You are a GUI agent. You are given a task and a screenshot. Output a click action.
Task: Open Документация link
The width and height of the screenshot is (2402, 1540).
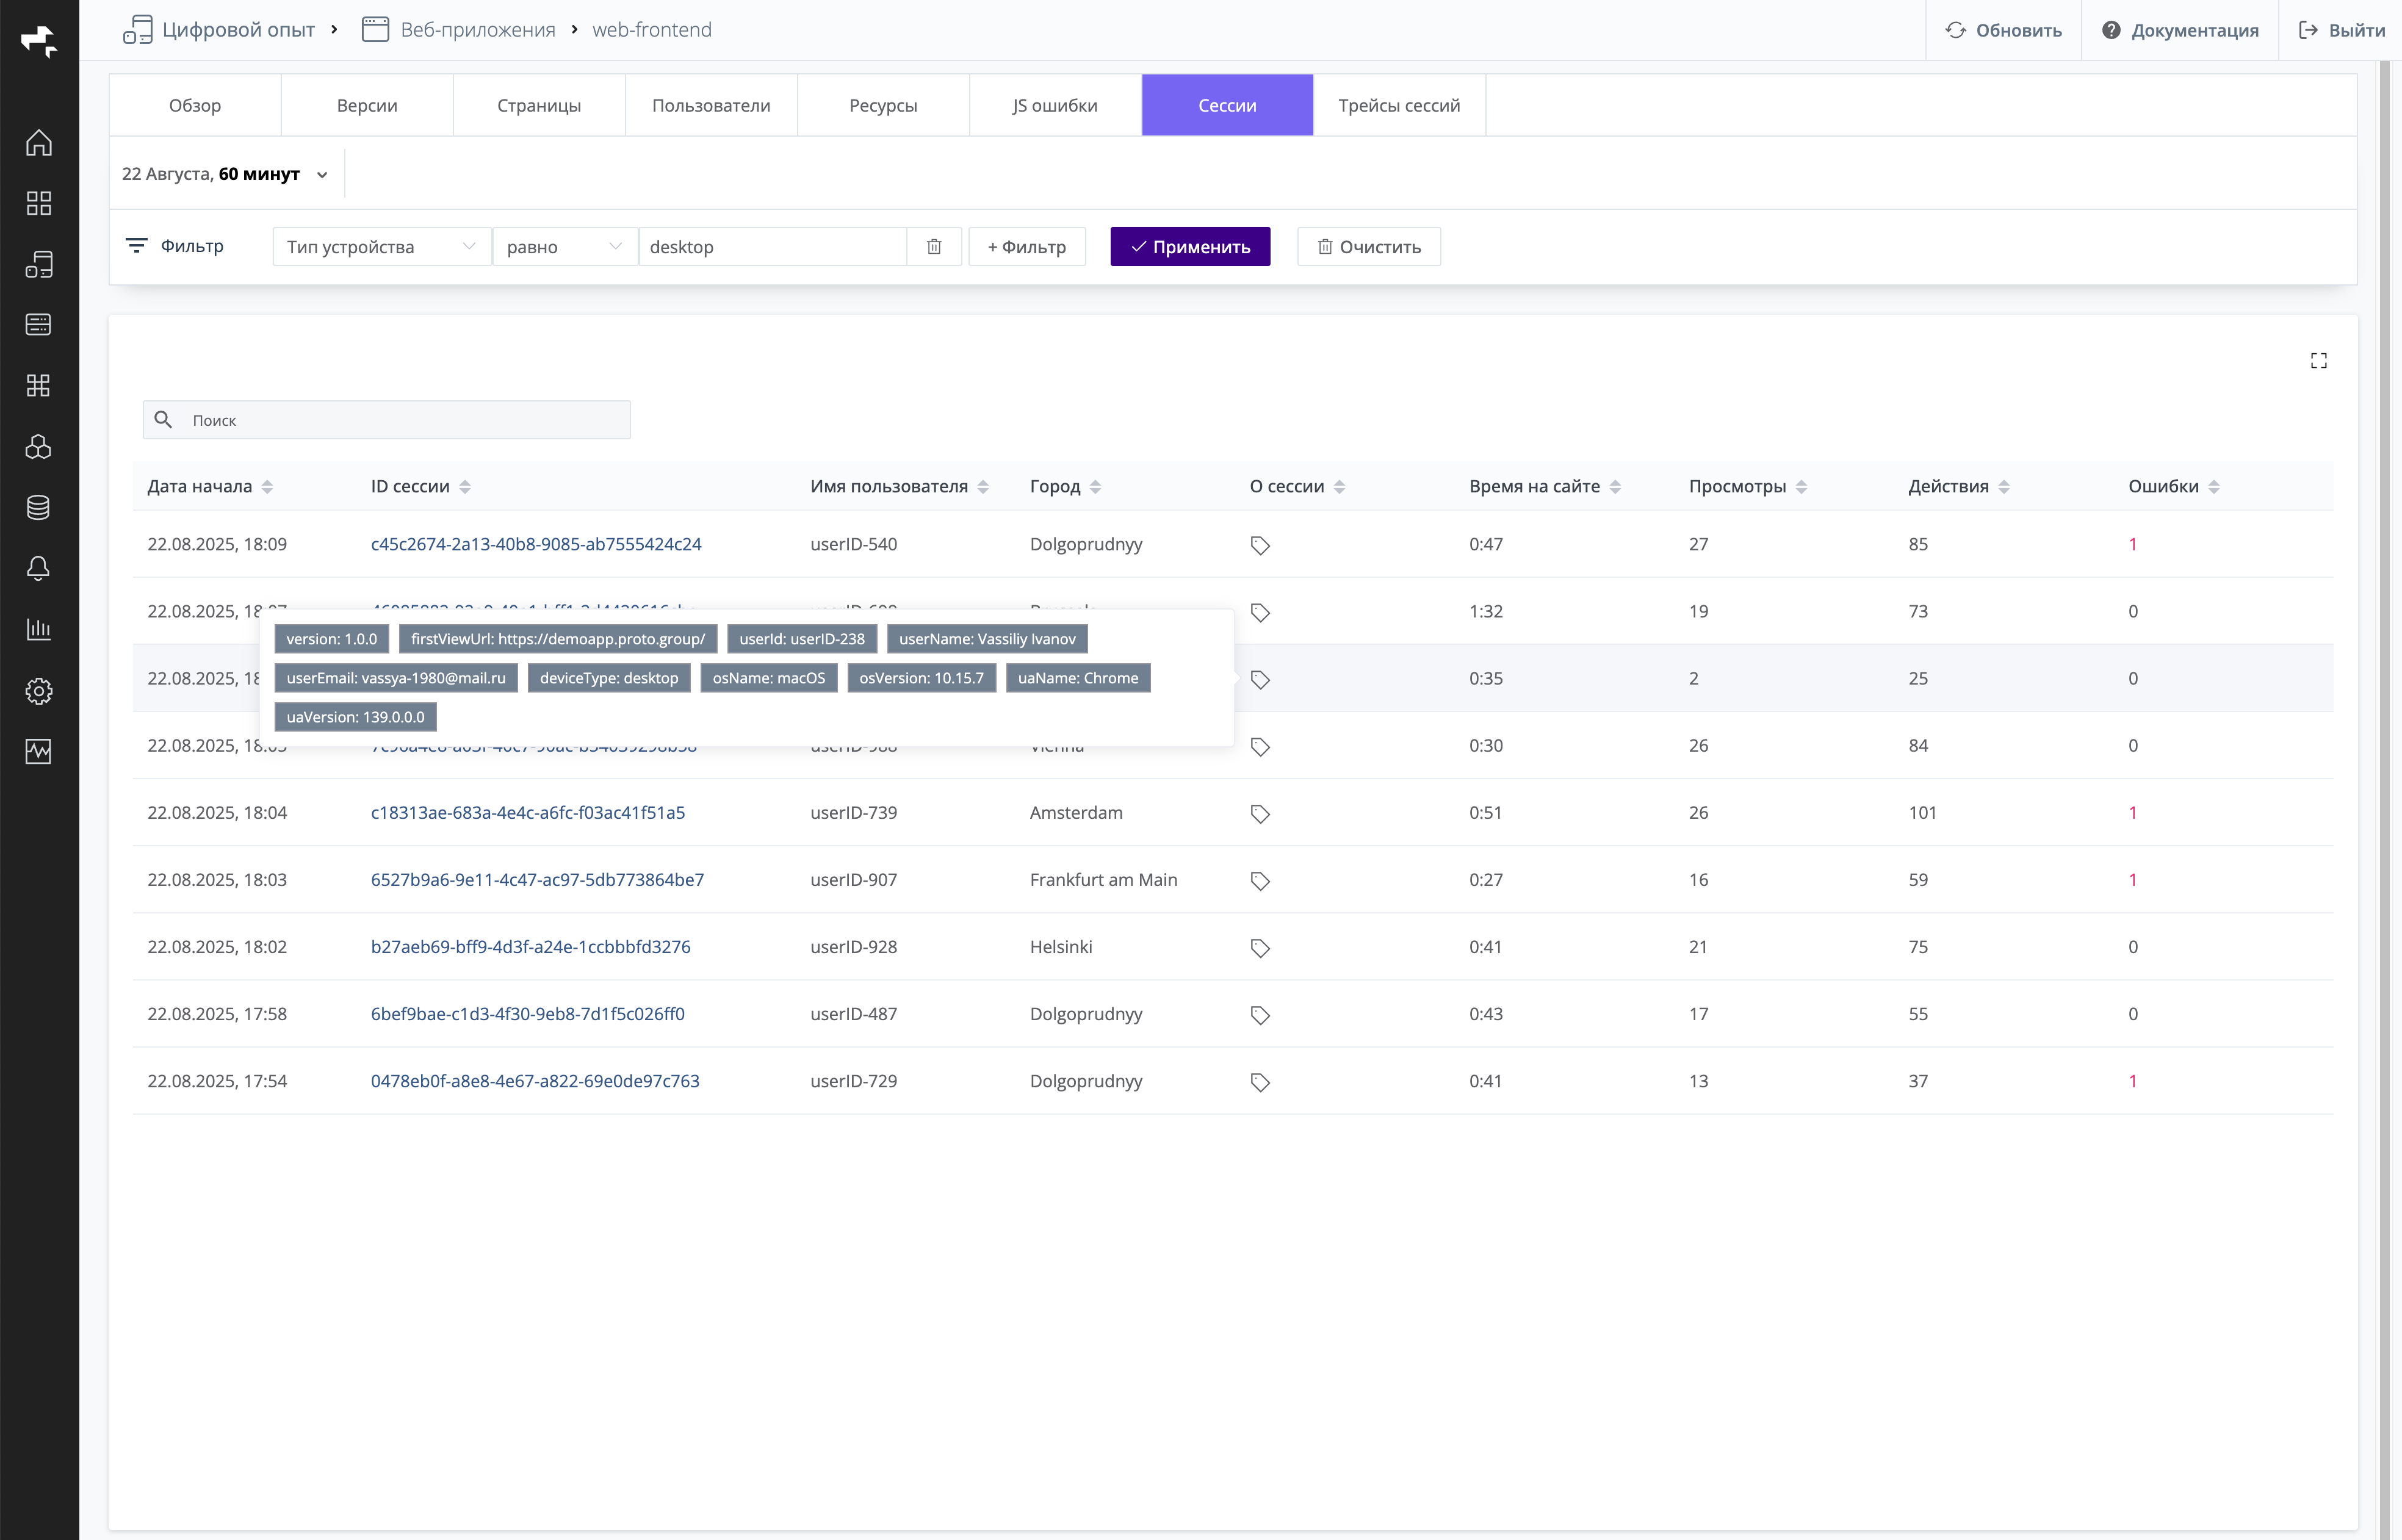point(2180,30)
